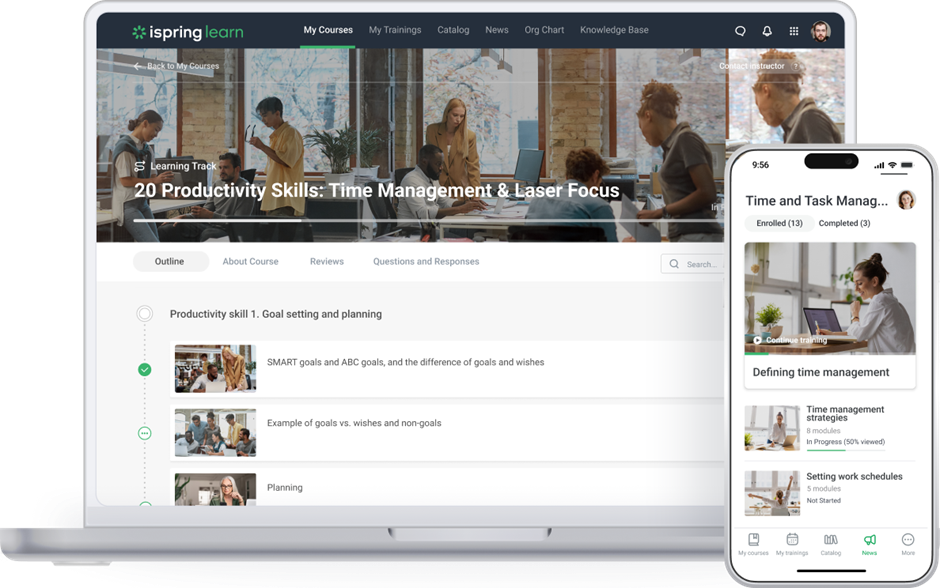This screenshot has height=588, width=940.
Task: Open the chat messages icon in header
Action: tap(740, 31)
